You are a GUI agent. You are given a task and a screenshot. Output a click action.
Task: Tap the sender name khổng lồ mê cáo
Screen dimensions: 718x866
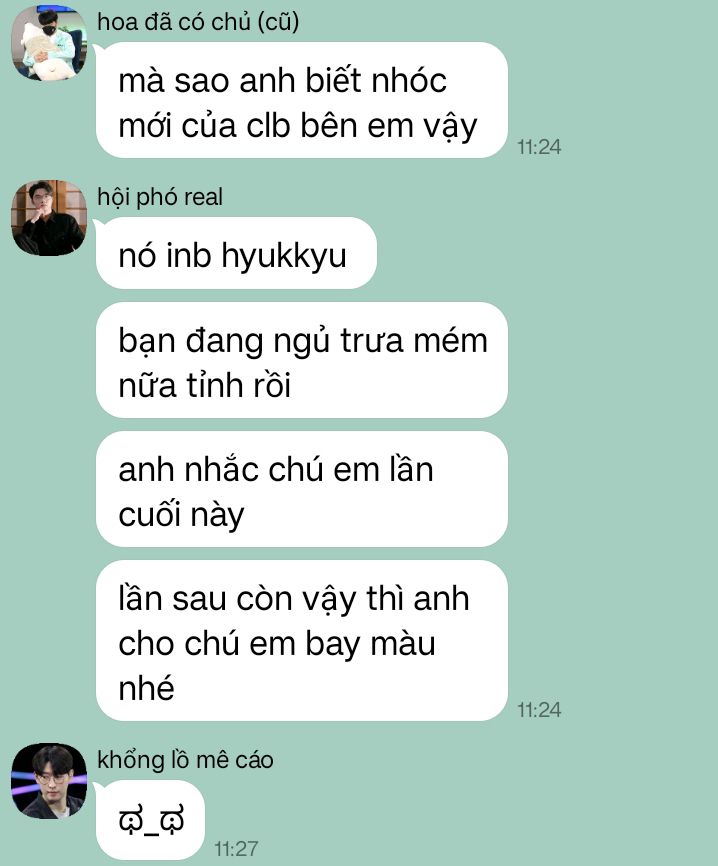point(186,760)
